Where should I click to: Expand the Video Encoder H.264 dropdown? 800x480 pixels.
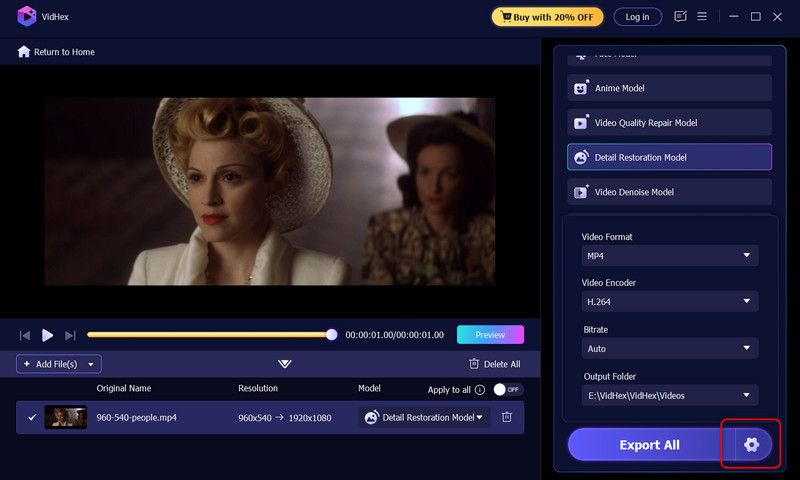[670, 302]
